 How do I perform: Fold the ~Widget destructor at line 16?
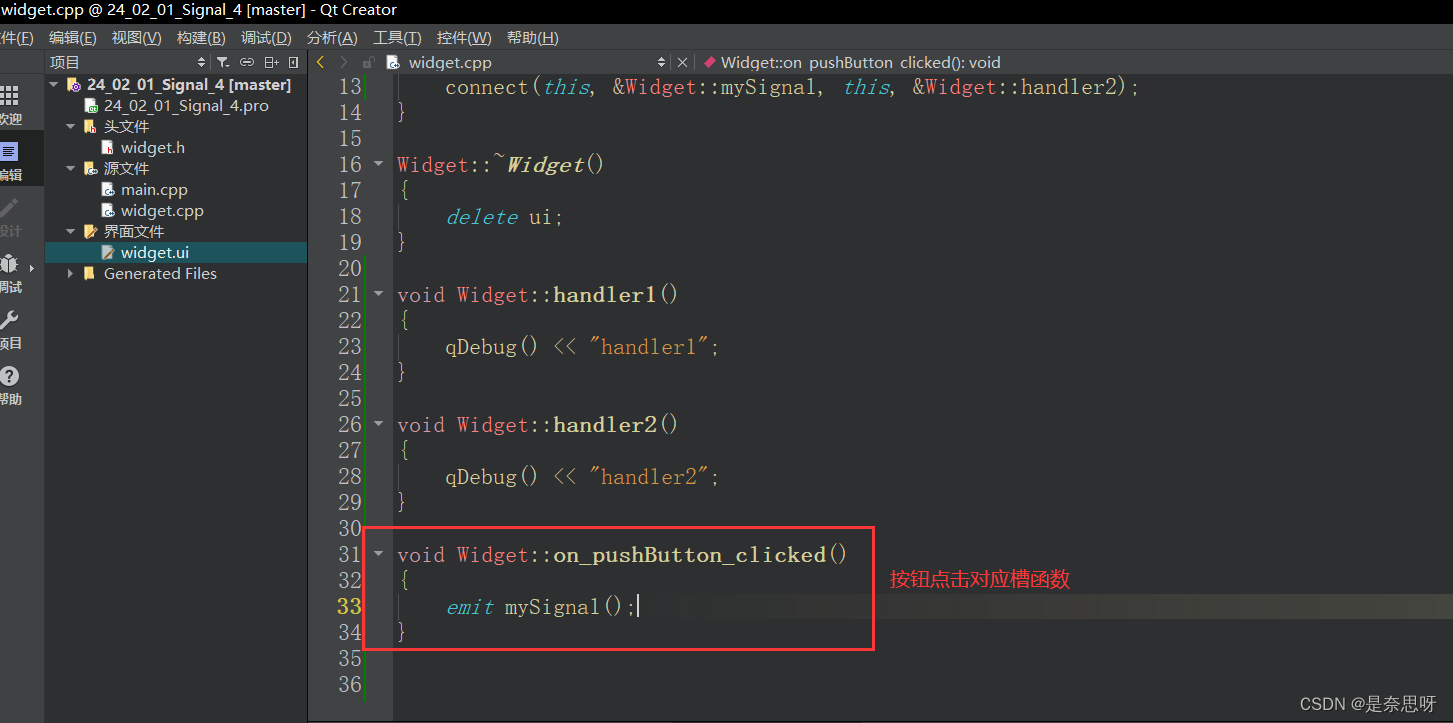378,163
